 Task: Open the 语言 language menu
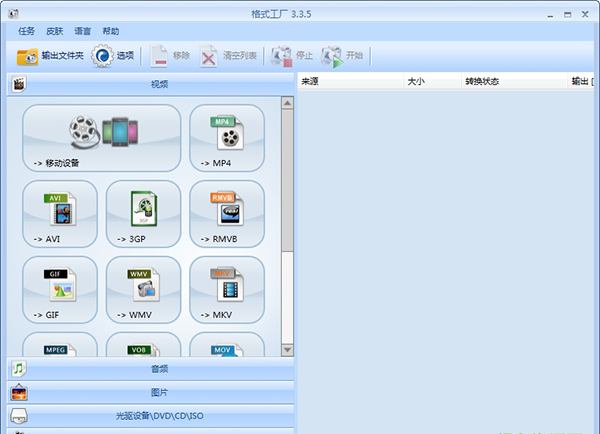pos(83,31)
